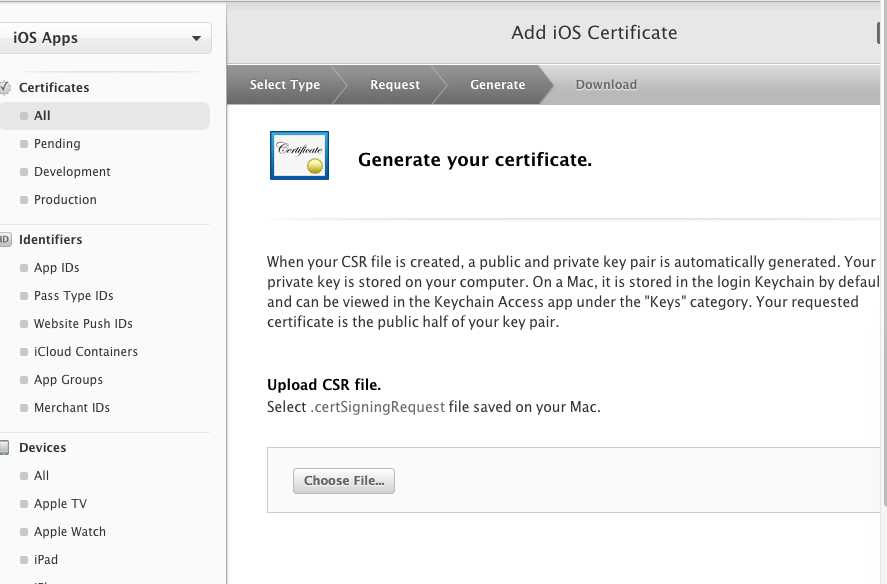This screenshot has width=887, height=584.
Task: Go to Select Type step
Action: tap(285, 85)
